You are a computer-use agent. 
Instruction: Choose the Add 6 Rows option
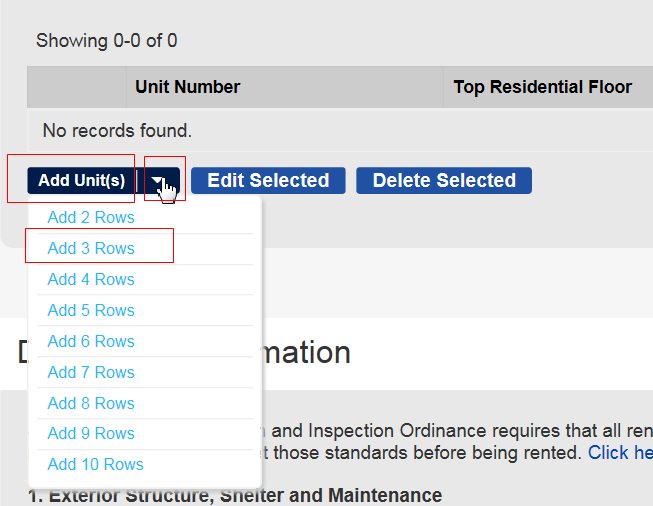(91, 341)
